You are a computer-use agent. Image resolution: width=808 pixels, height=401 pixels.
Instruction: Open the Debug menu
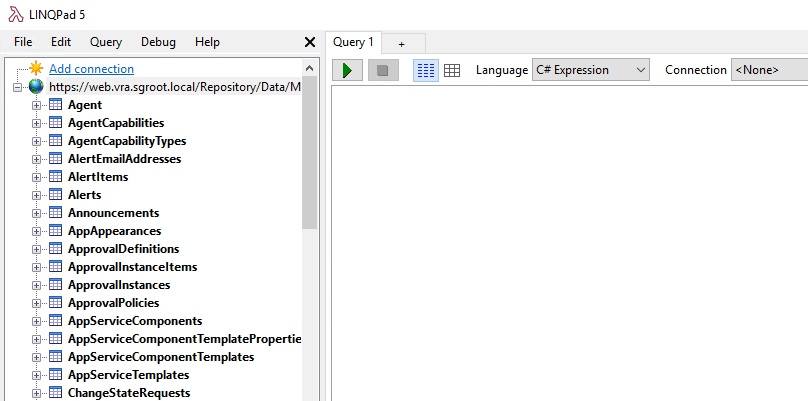point(158,42)
